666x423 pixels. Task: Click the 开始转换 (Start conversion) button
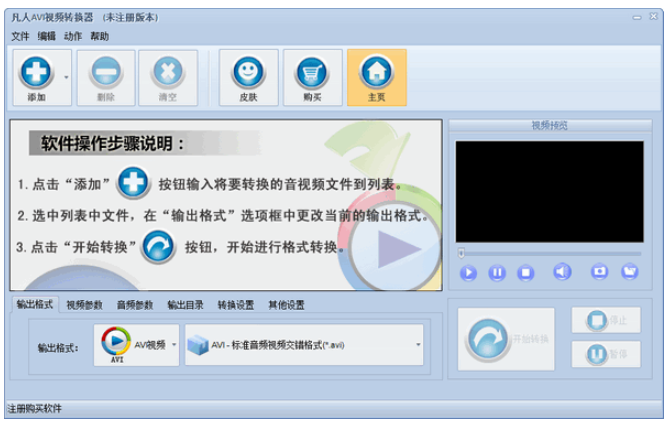coord(506,339)
